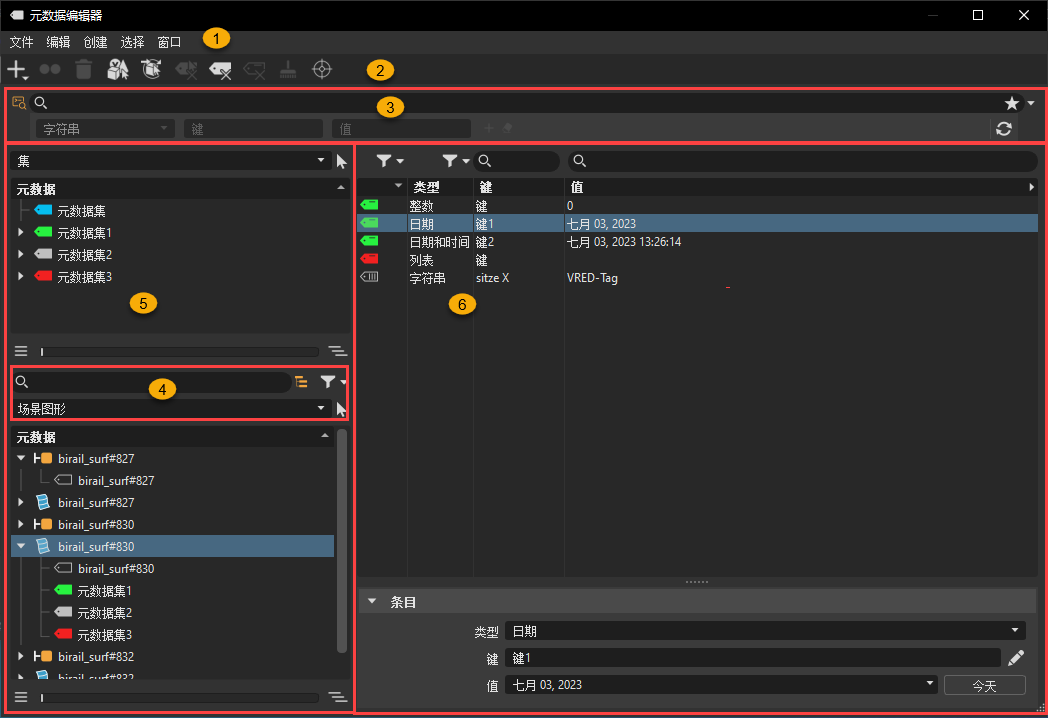The height and width of the screenshot is (718, 1048).
Task: Open the 编辑 menu
Action: pos(58,42)
